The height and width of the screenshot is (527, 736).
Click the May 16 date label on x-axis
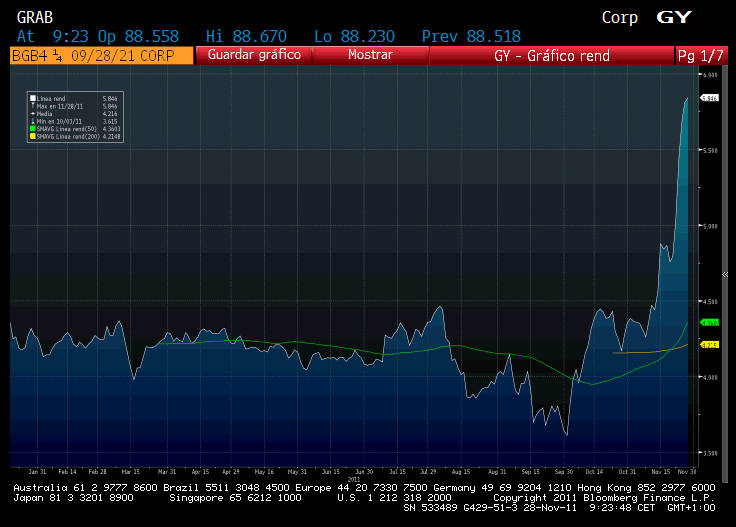click(x=264, y=472)
